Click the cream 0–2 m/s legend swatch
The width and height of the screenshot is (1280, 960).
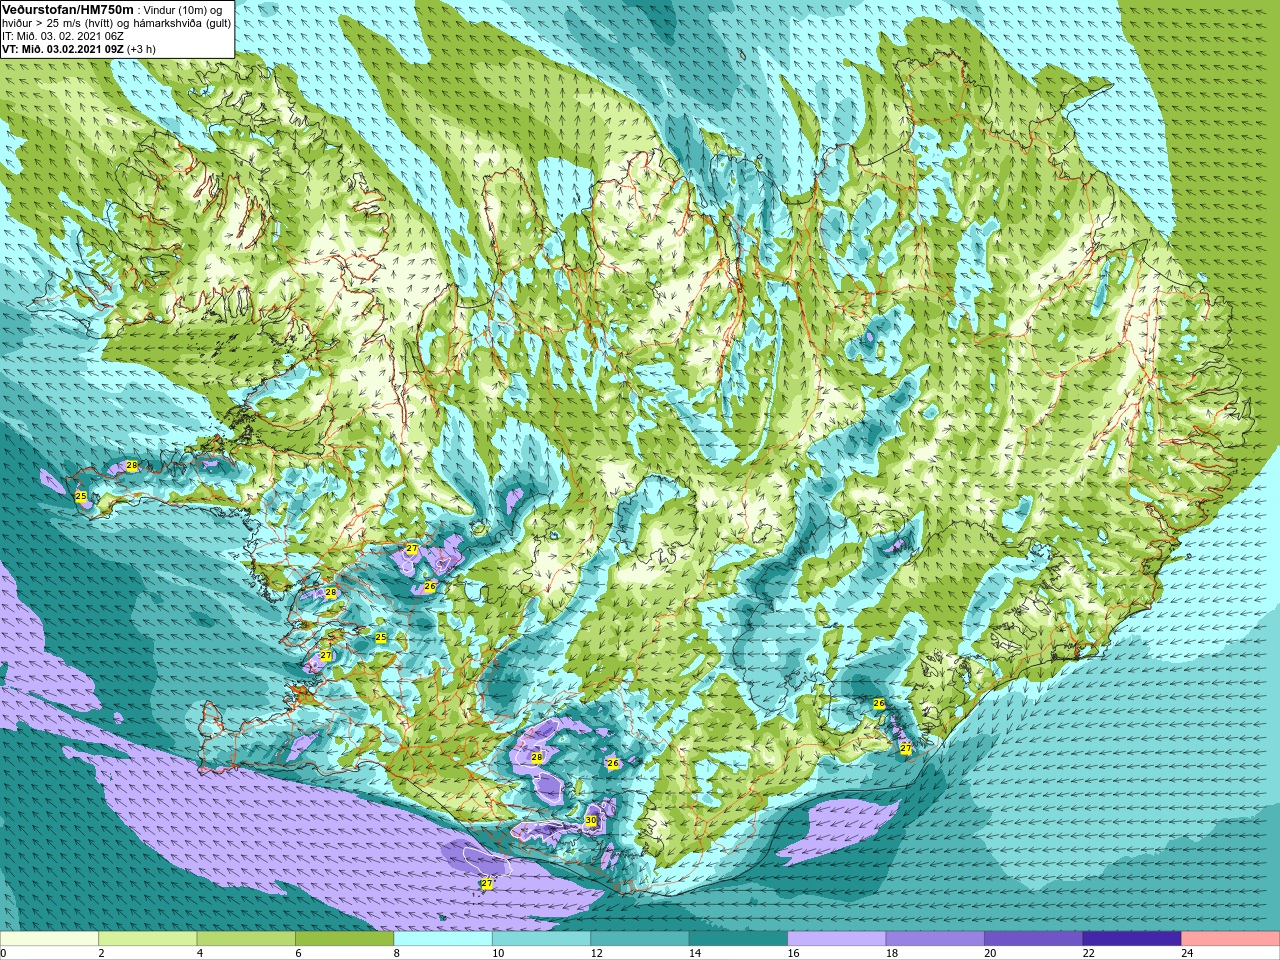tap(49, 939)
